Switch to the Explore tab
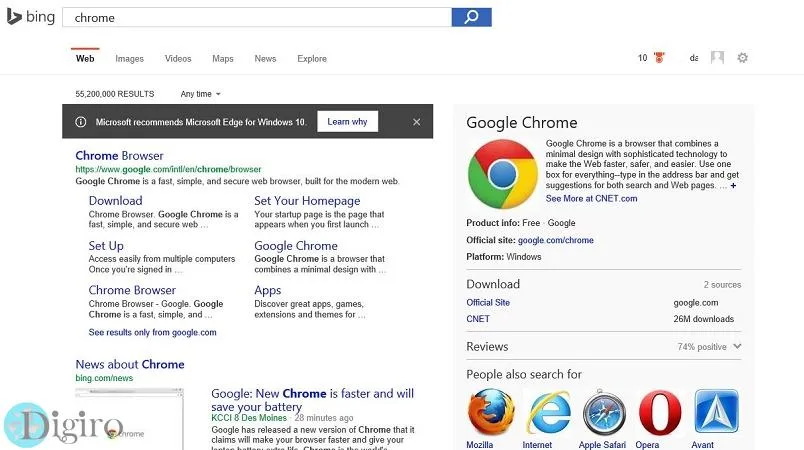This screenshot has width=804, height=450. [312, 58]
